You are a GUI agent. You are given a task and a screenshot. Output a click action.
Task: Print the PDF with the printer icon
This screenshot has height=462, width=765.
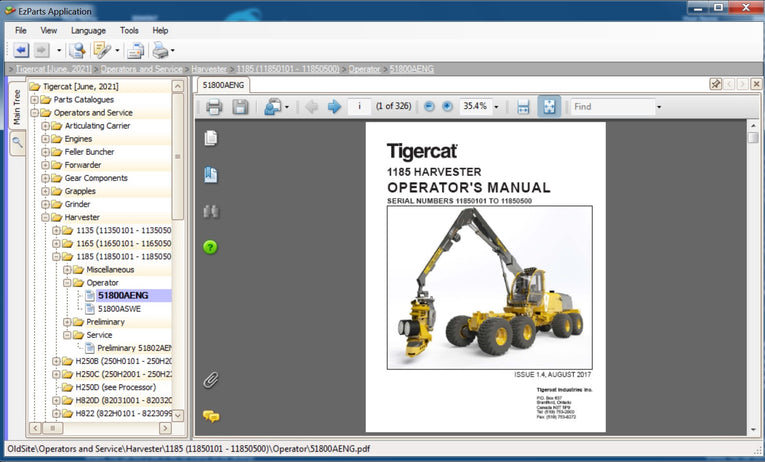click(214, 107)
